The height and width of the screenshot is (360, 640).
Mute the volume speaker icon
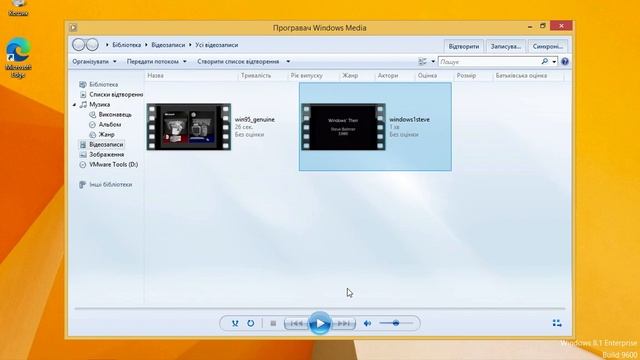[367, 323]
